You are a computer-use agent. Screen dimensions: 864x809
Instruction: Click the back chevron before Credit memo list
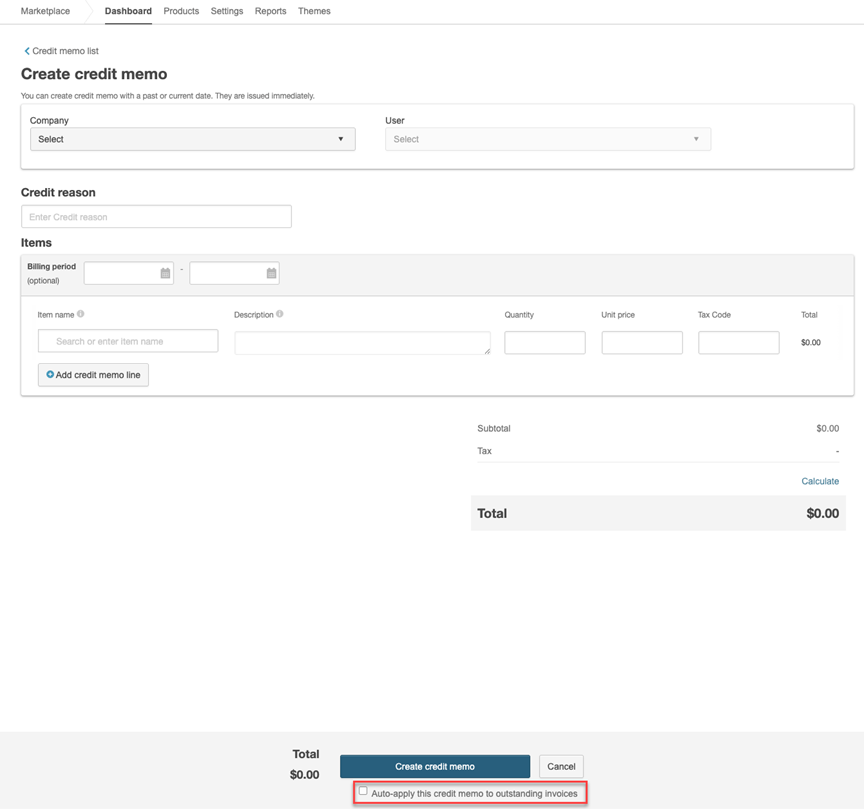pyautogui.click(x=26, y=51)
